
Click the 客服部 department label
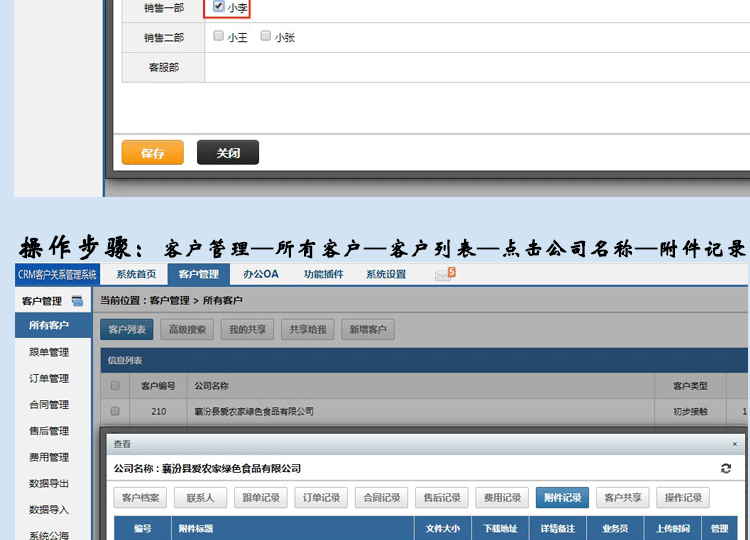pos(164,67)
